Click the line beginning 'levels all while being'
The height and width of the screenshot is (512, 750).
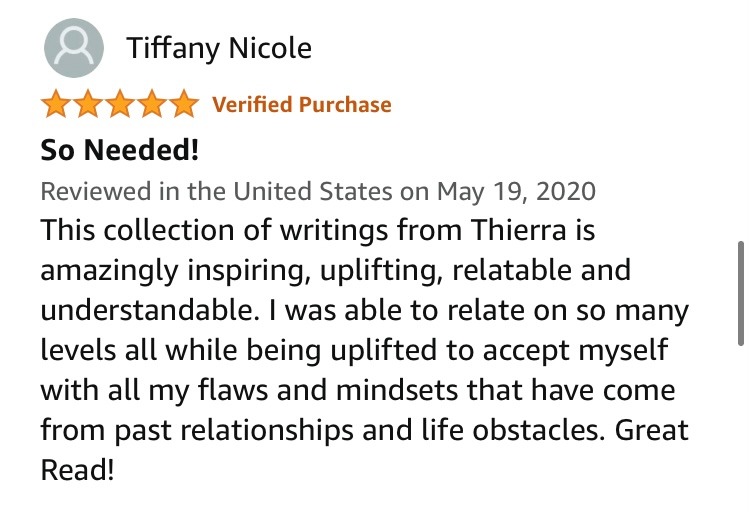[354, 351]
